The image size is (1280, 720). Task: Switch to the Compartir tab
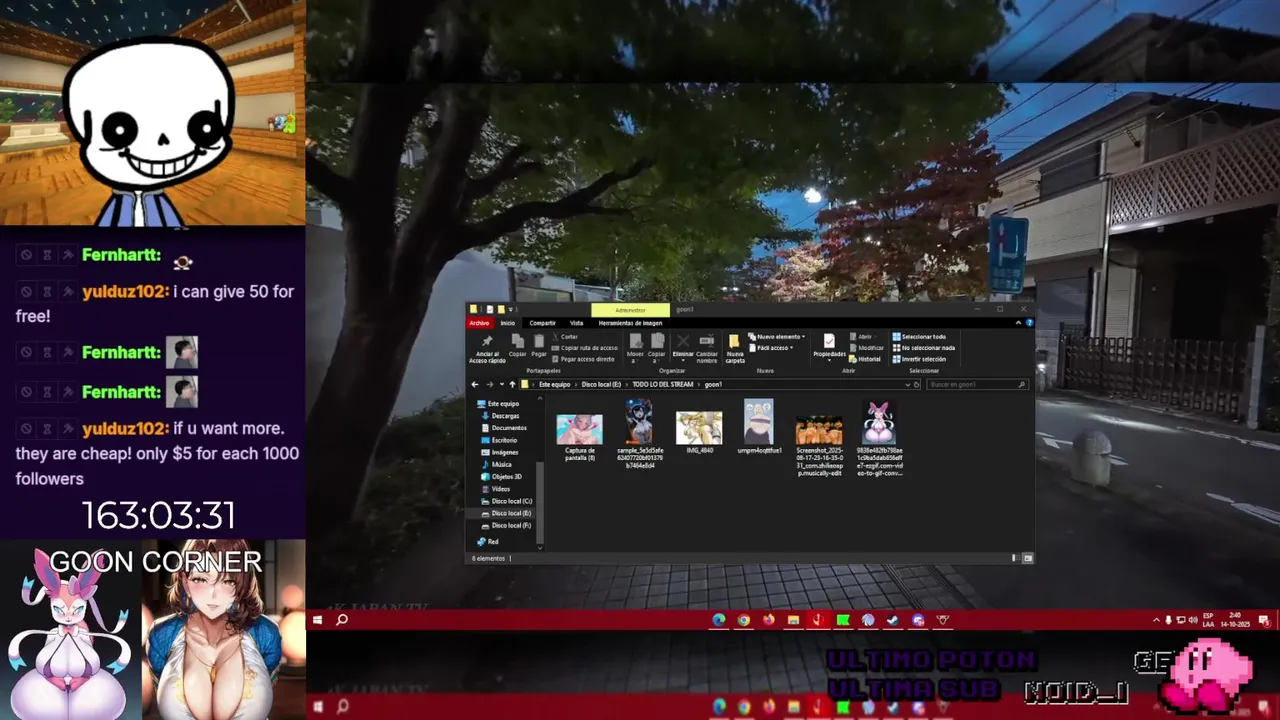tap(542, 323)
